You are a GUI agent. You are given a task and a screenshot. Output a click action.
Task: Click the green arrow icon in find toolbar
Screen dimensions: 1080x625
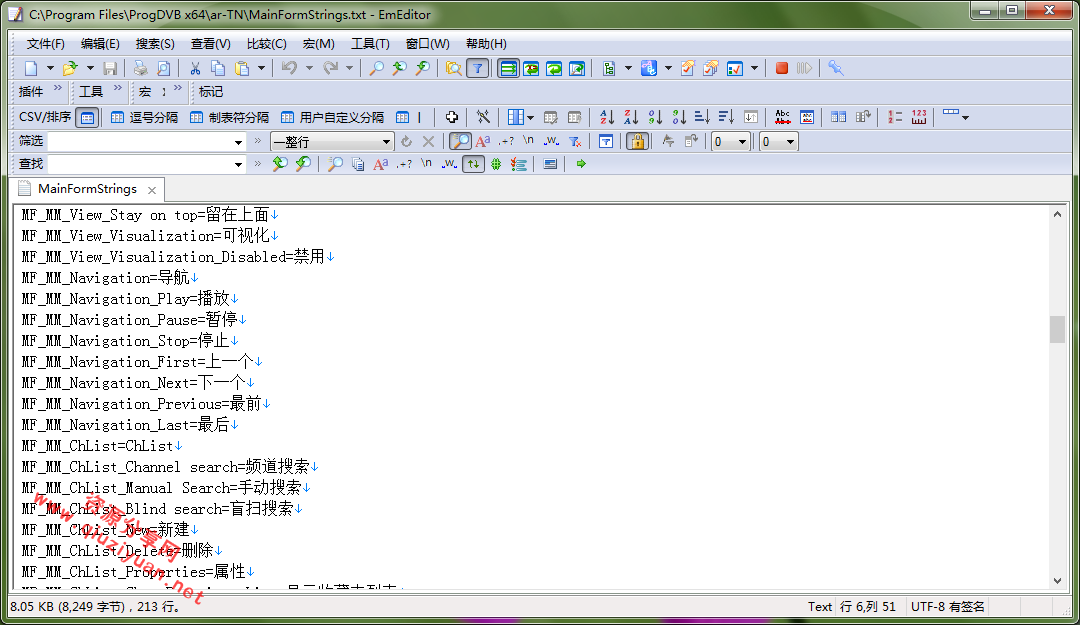[581, 164]
